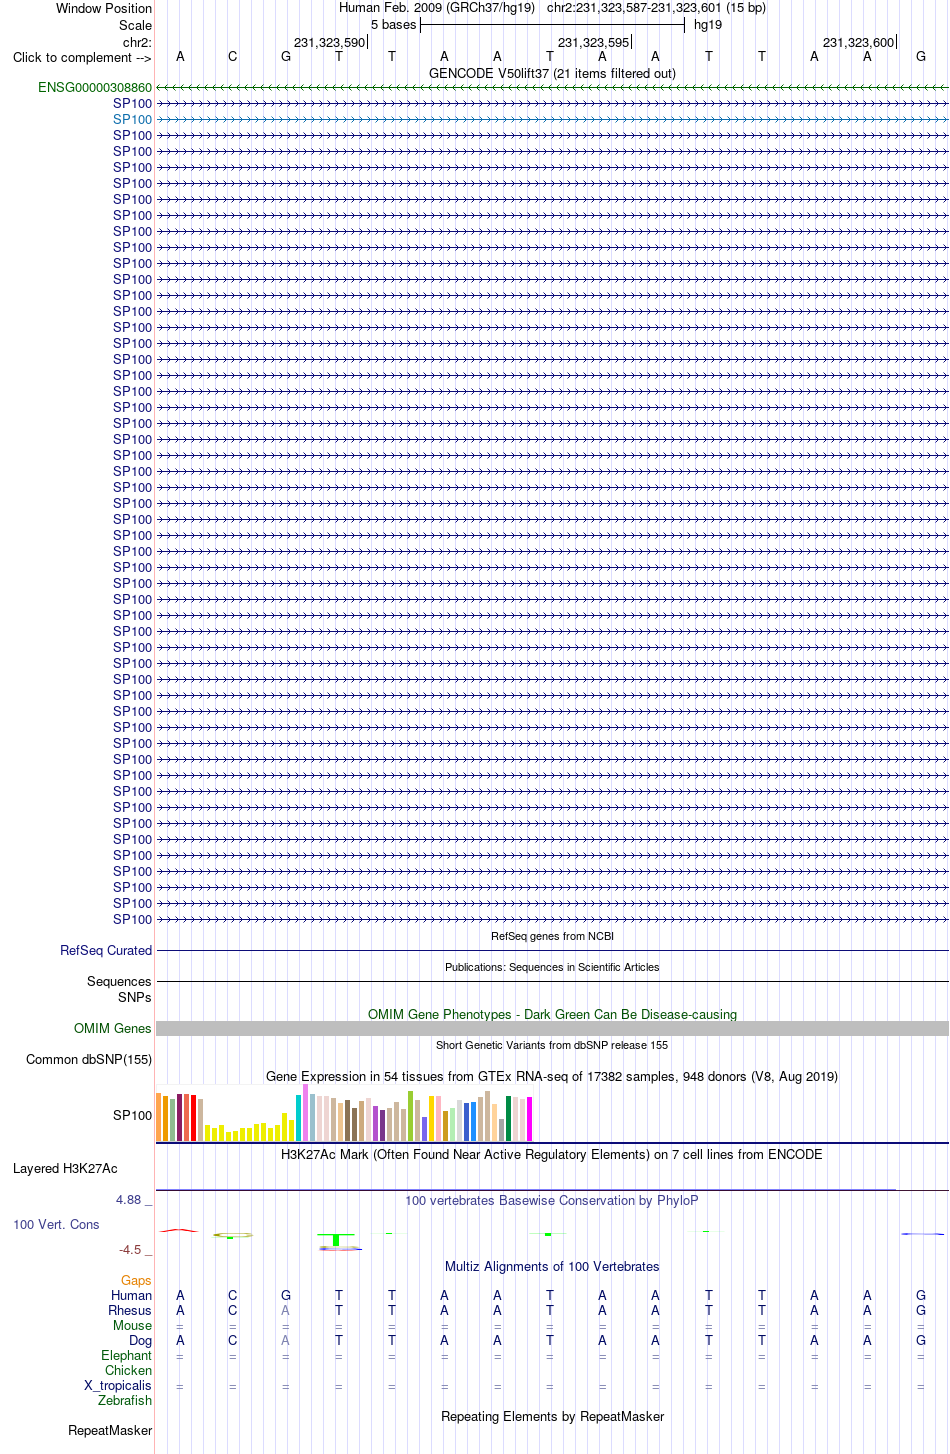Click the Zebrafish species label
The width and height of the screenshot is (950, 1454).
tap(125, 1401)
